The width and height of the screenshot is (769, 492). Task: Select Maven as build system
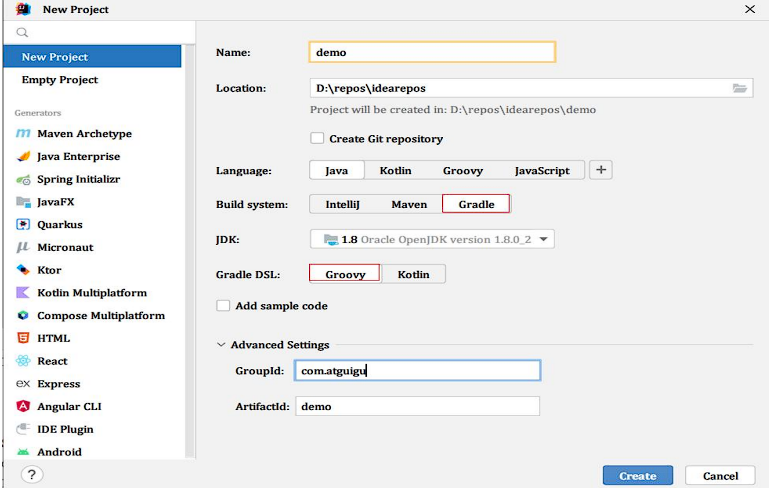(409, 204)
